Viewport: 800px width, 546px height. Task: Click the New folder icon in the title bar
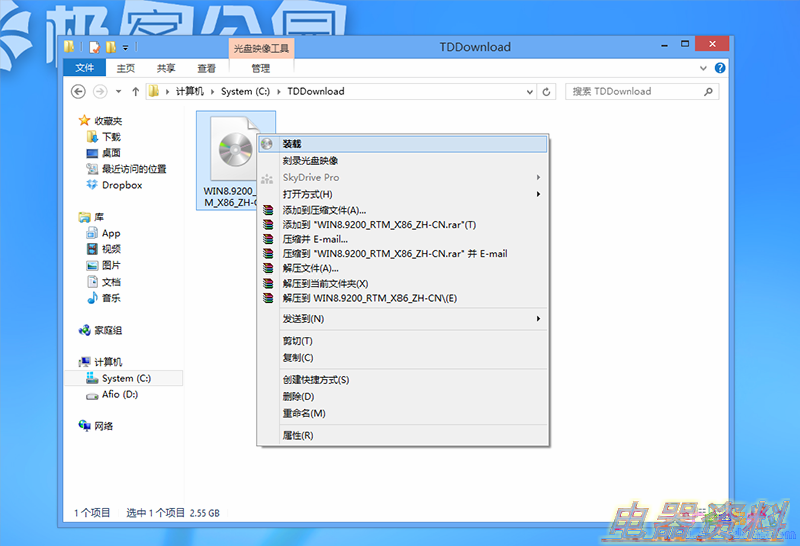[x=109, y=47]
